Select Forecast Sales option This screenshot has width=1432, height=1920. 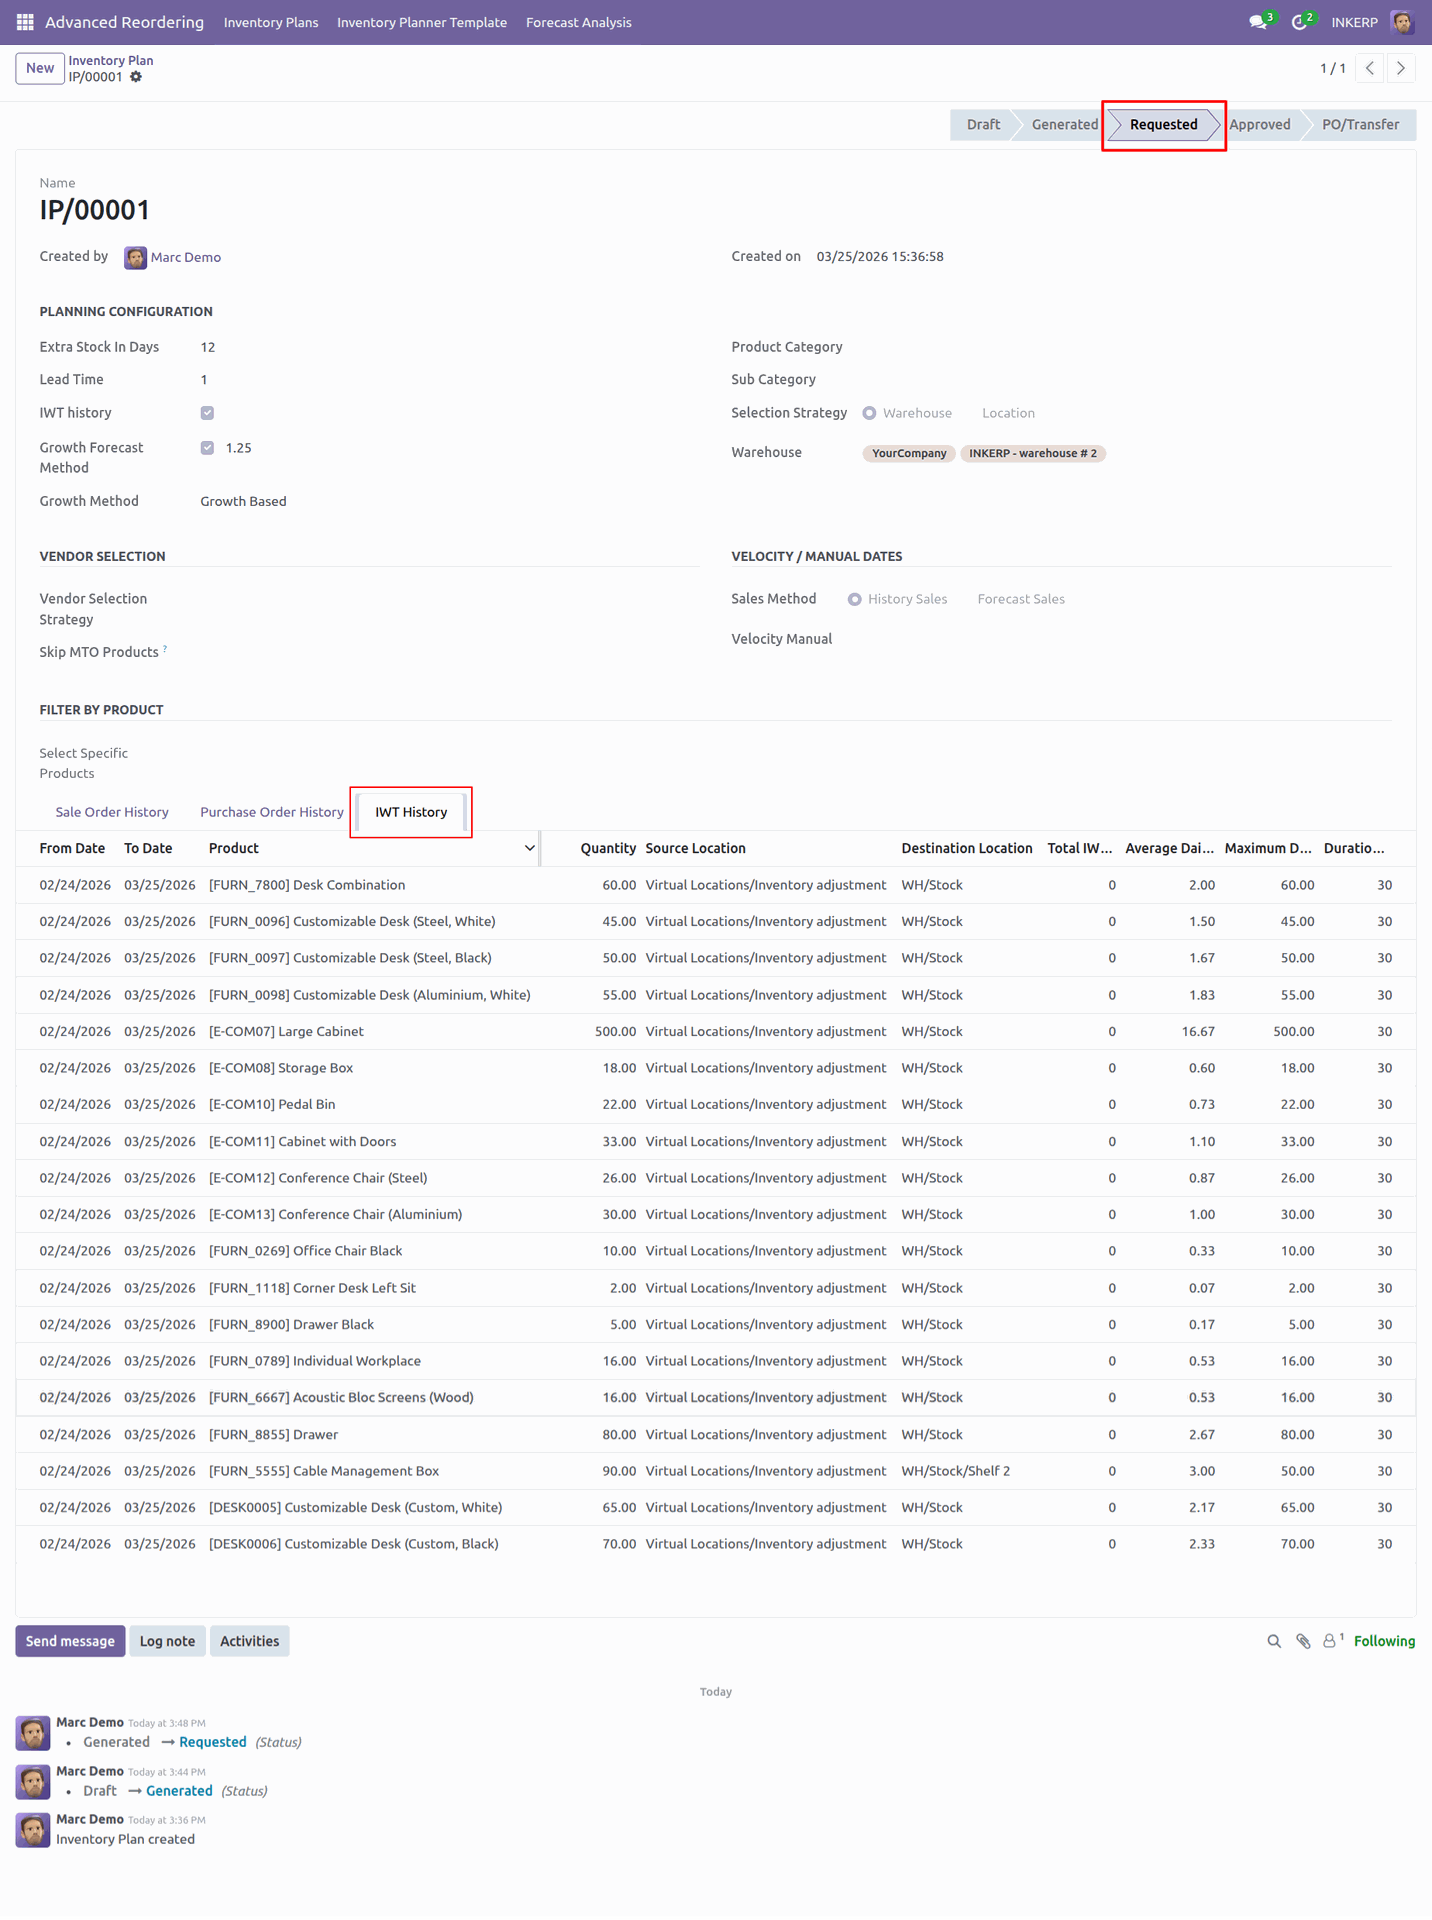(1021, 599)
